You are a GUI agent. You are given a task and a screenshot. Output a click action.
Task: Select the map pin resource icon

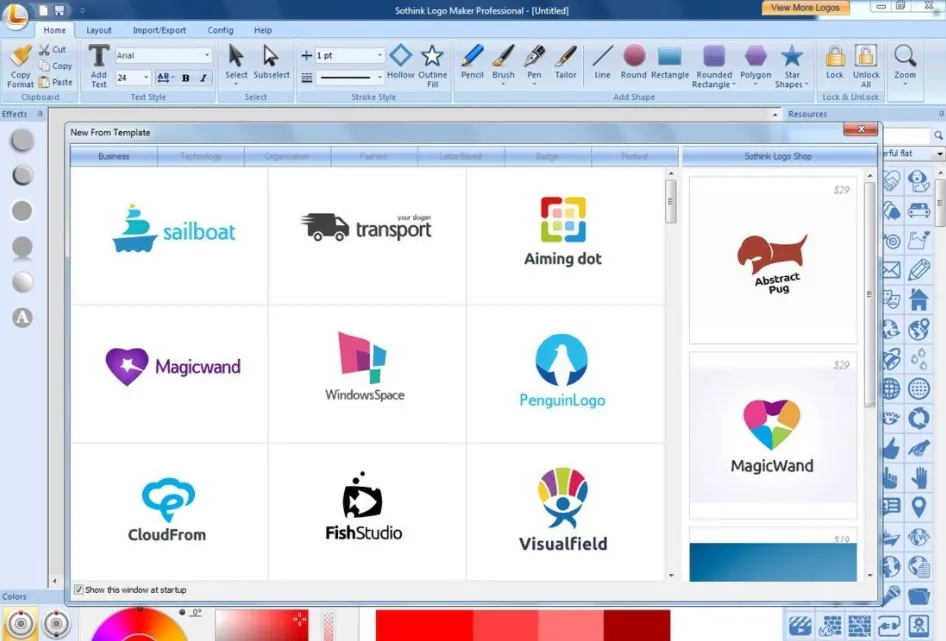point(919,507)
